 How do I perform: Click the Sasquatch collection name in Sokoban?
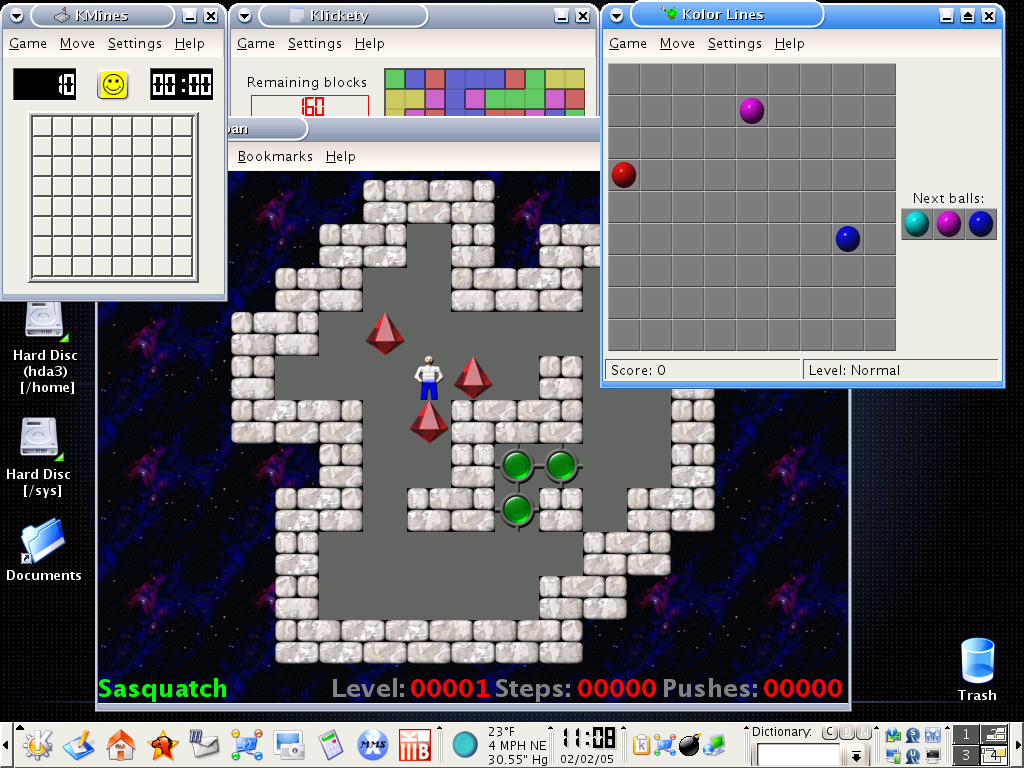[x=163, y=688]
